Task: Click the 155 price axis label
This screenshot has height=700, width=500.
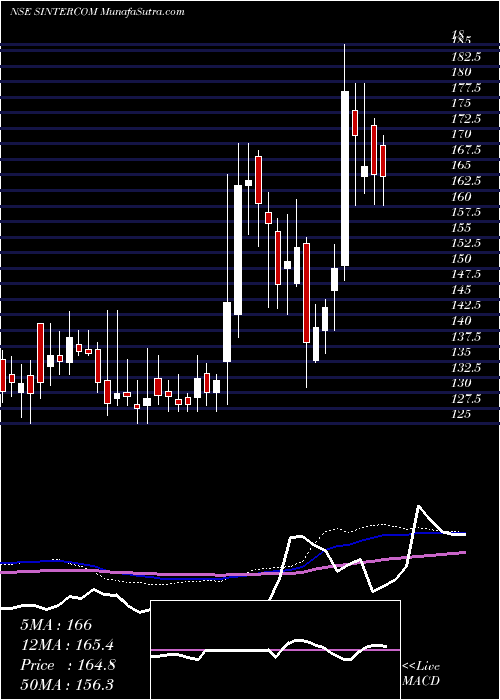Action: (x=462, y=228)
